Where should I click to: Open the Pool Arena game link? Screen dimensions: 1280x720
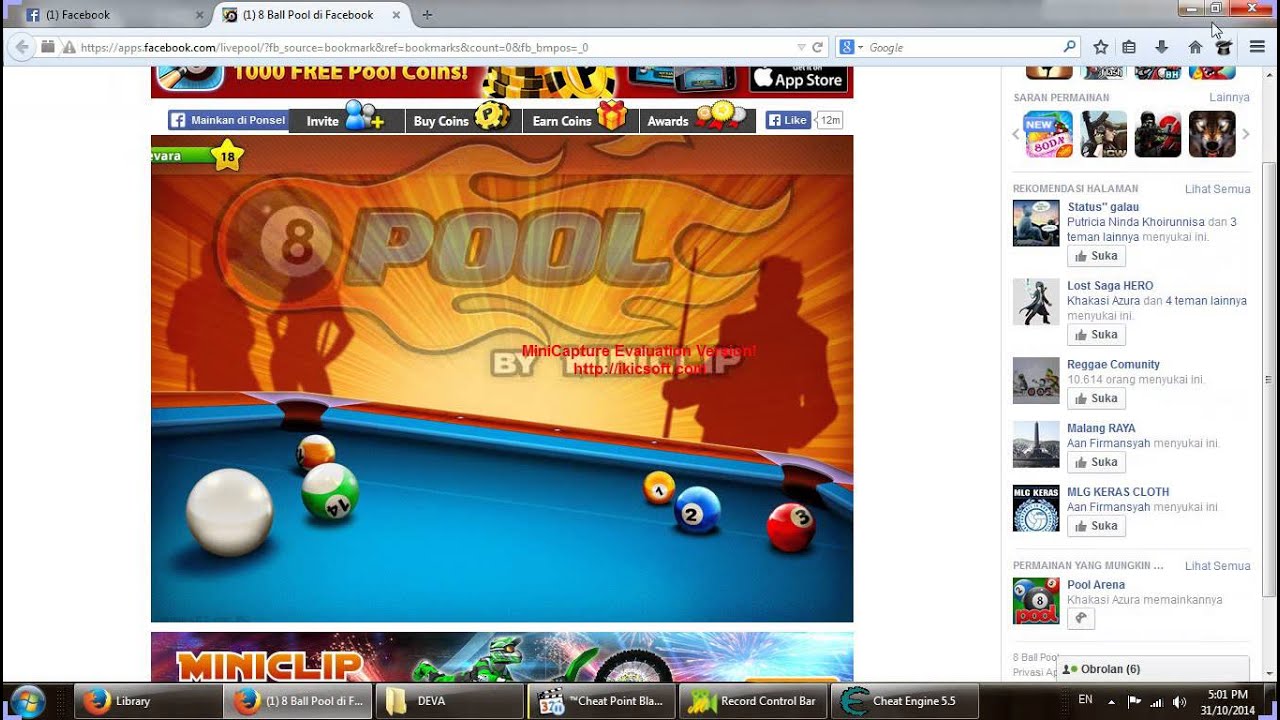tap(1096, 585)
